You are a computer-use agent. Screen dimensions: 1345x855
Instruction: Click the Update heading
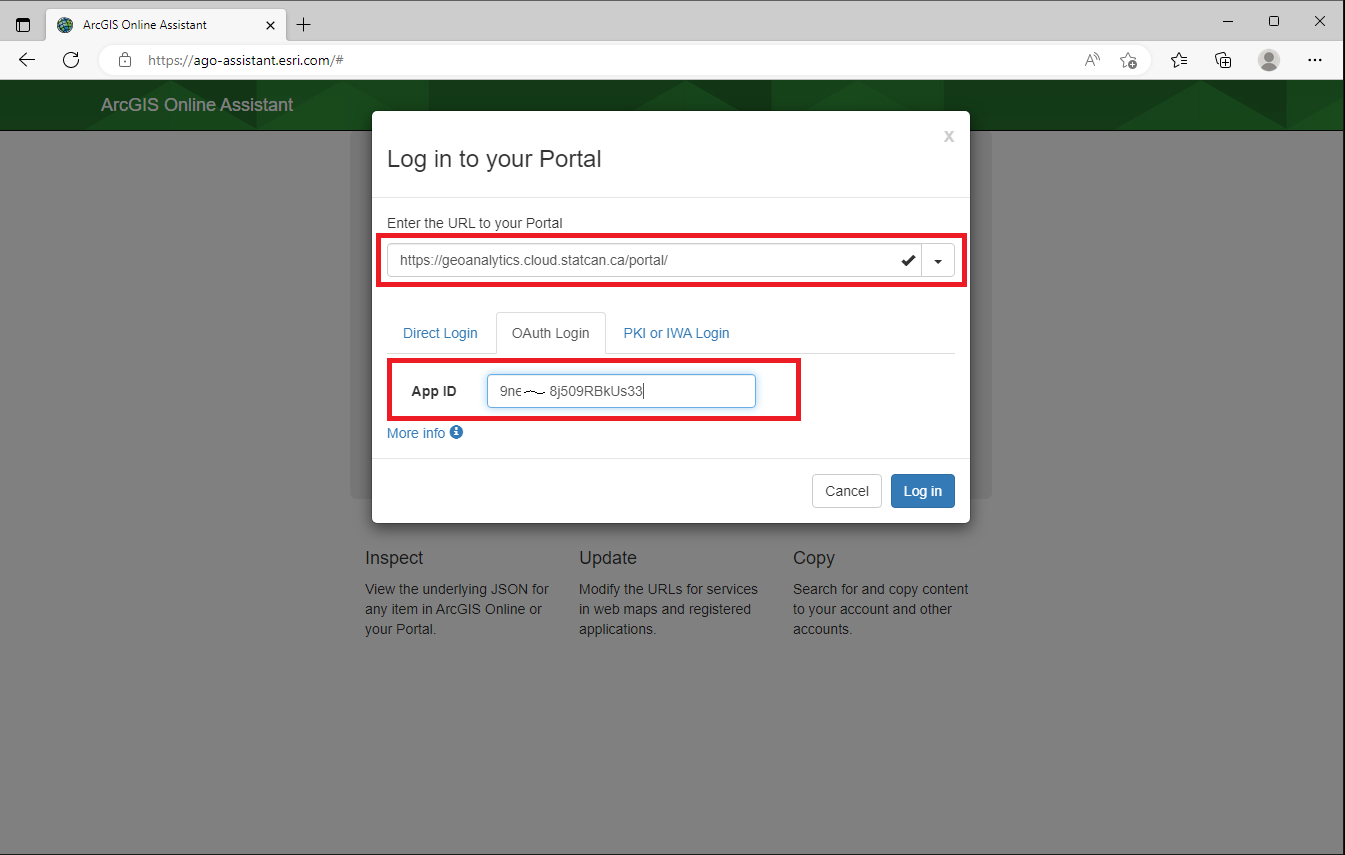608,558
